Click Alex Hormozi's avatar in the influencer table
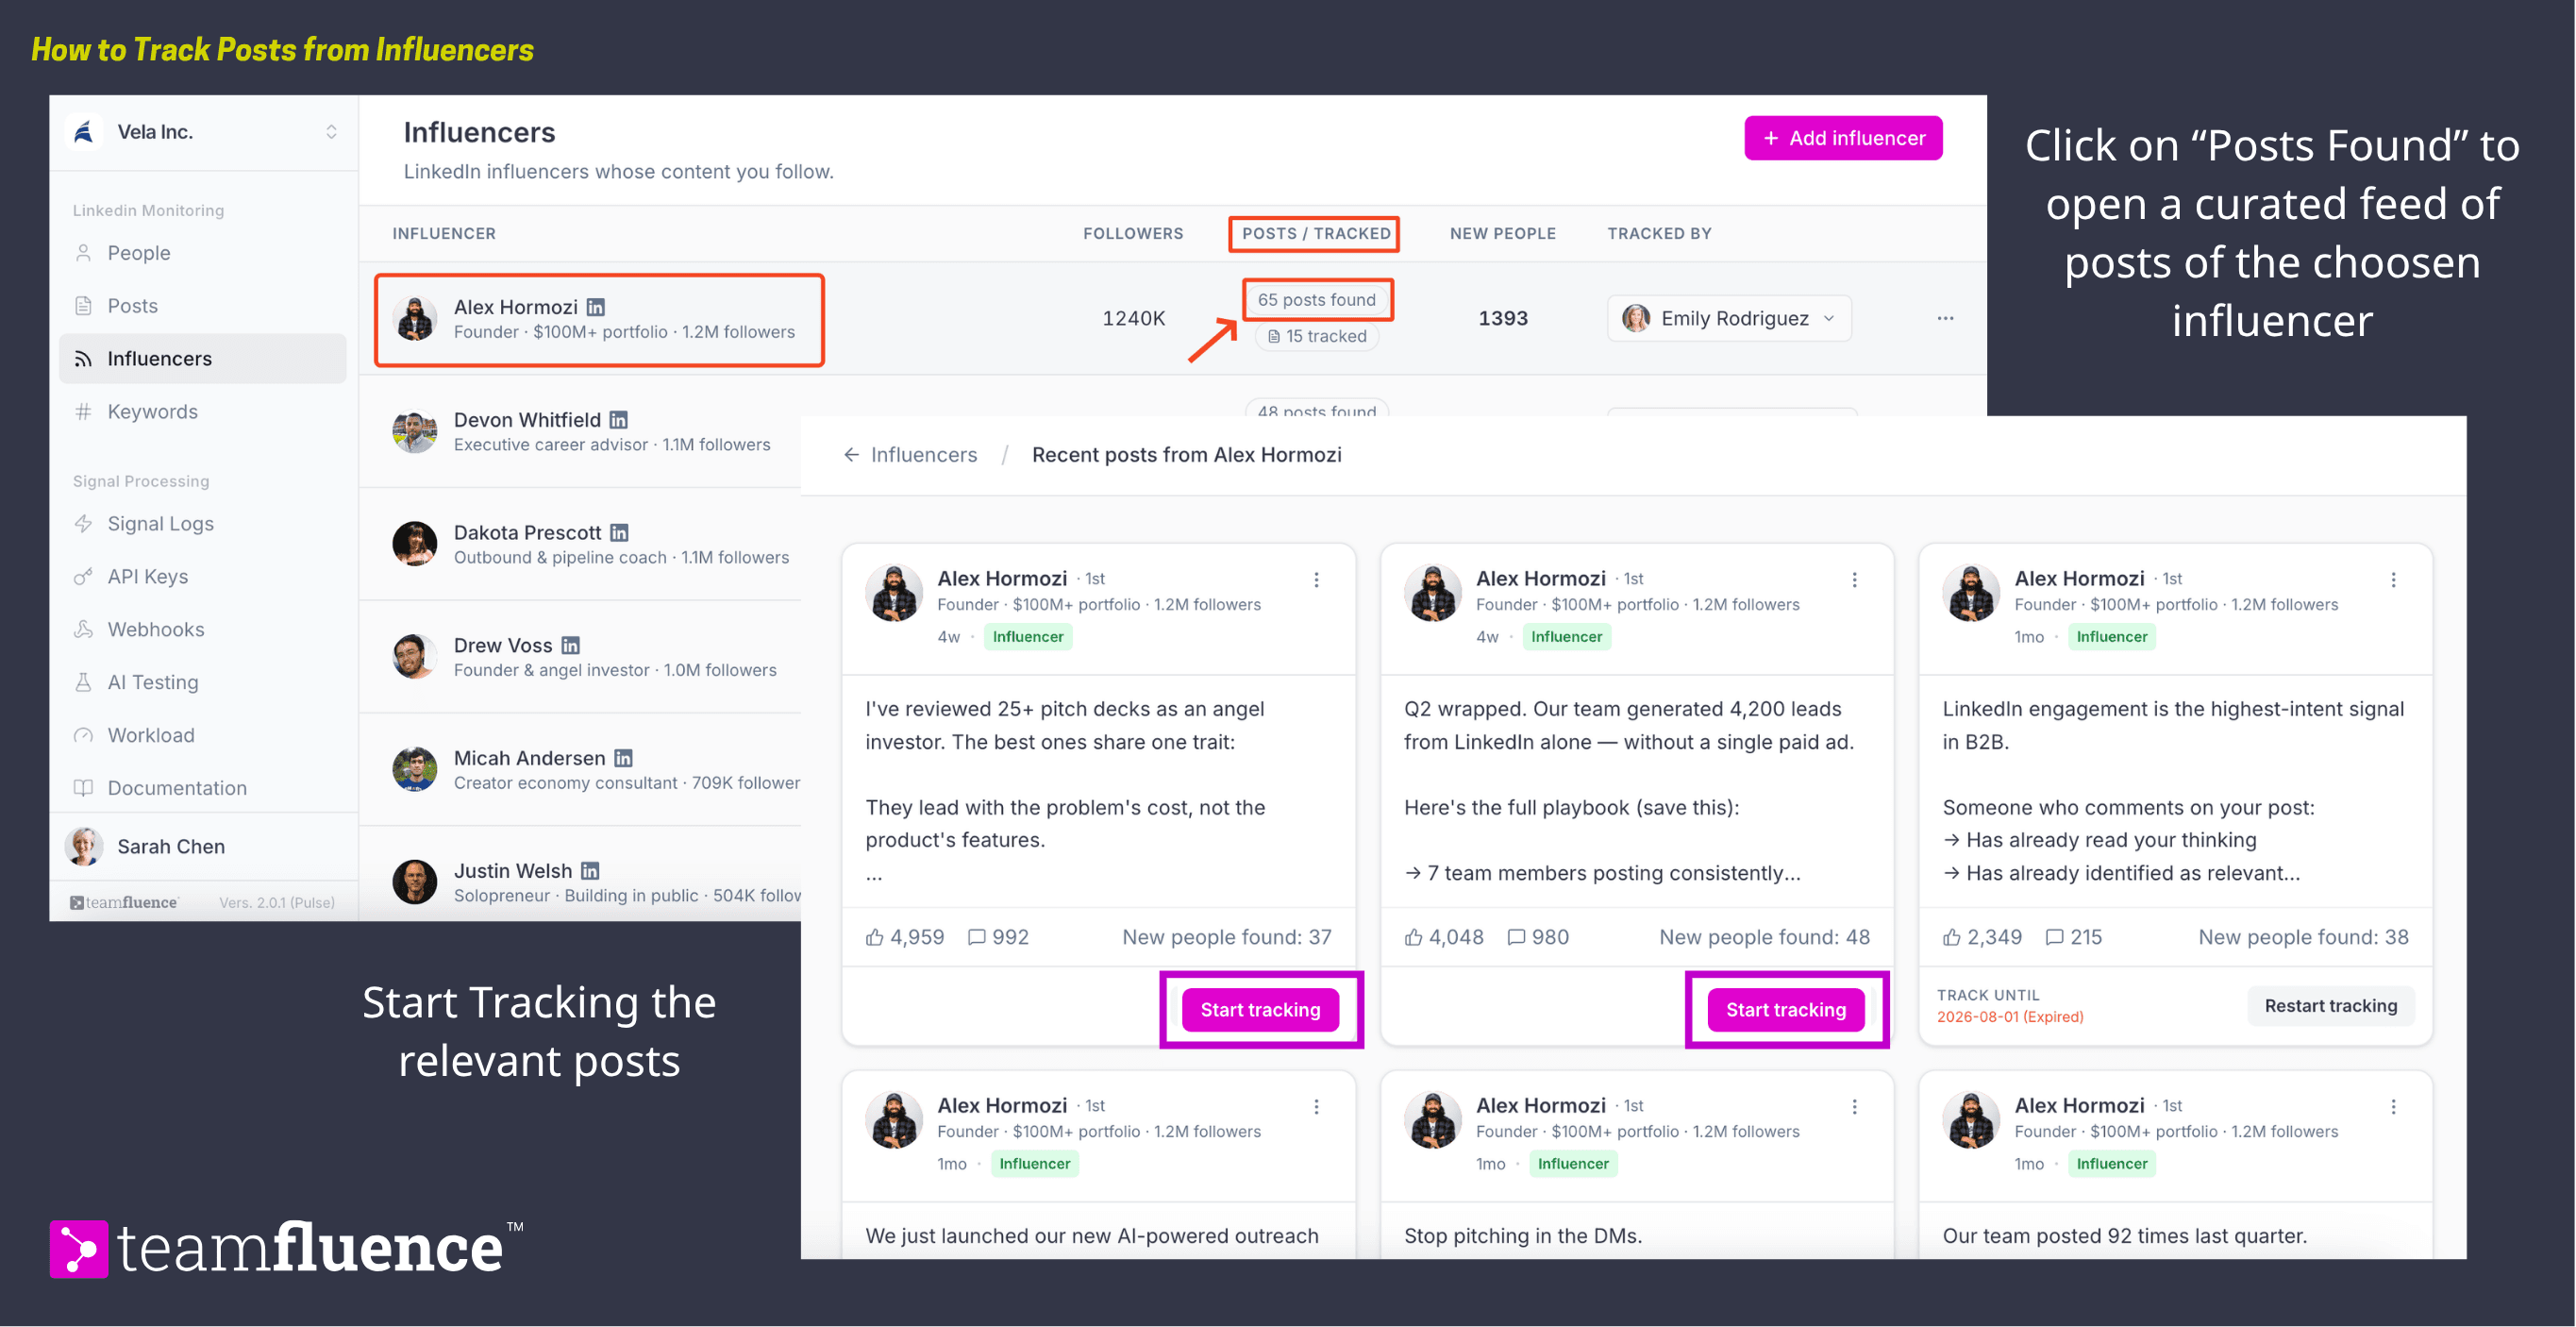The width and height of the screenshot is (2576, 1327). point(414,318)
